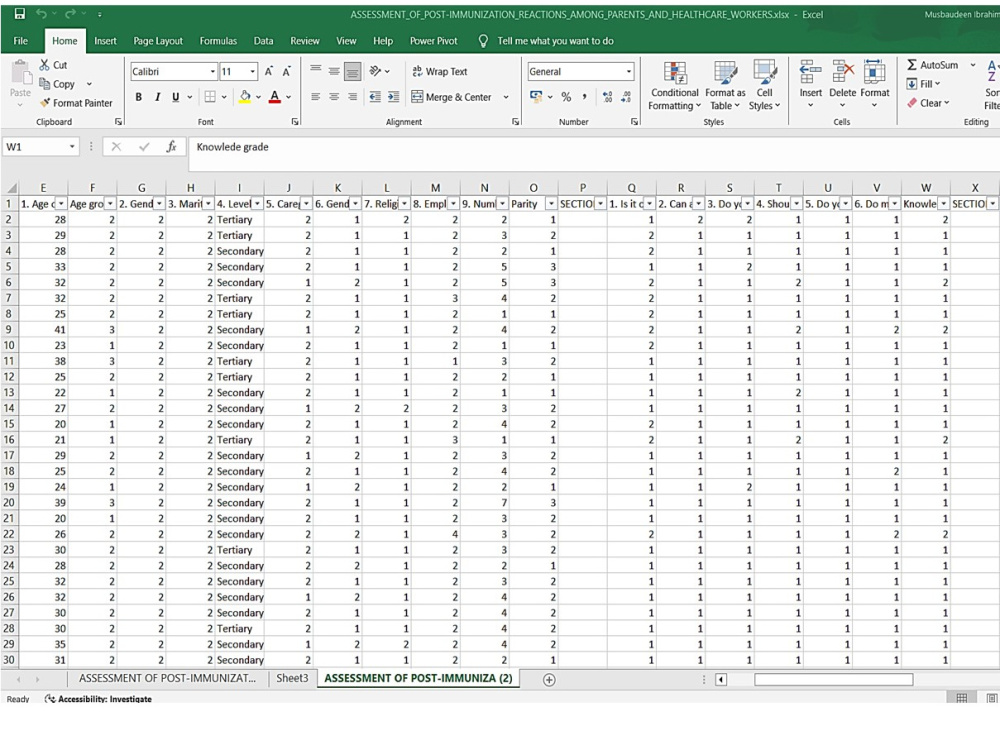
Task: Switch to Normal view in status bar
Action: [962, 698]
